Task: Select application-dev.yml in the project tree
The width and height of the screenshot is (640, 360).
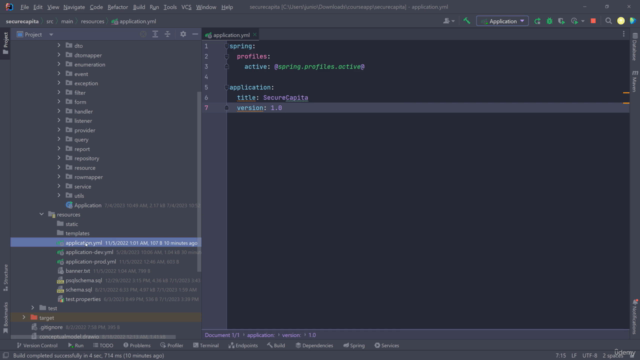Action: tap(89, 252)
